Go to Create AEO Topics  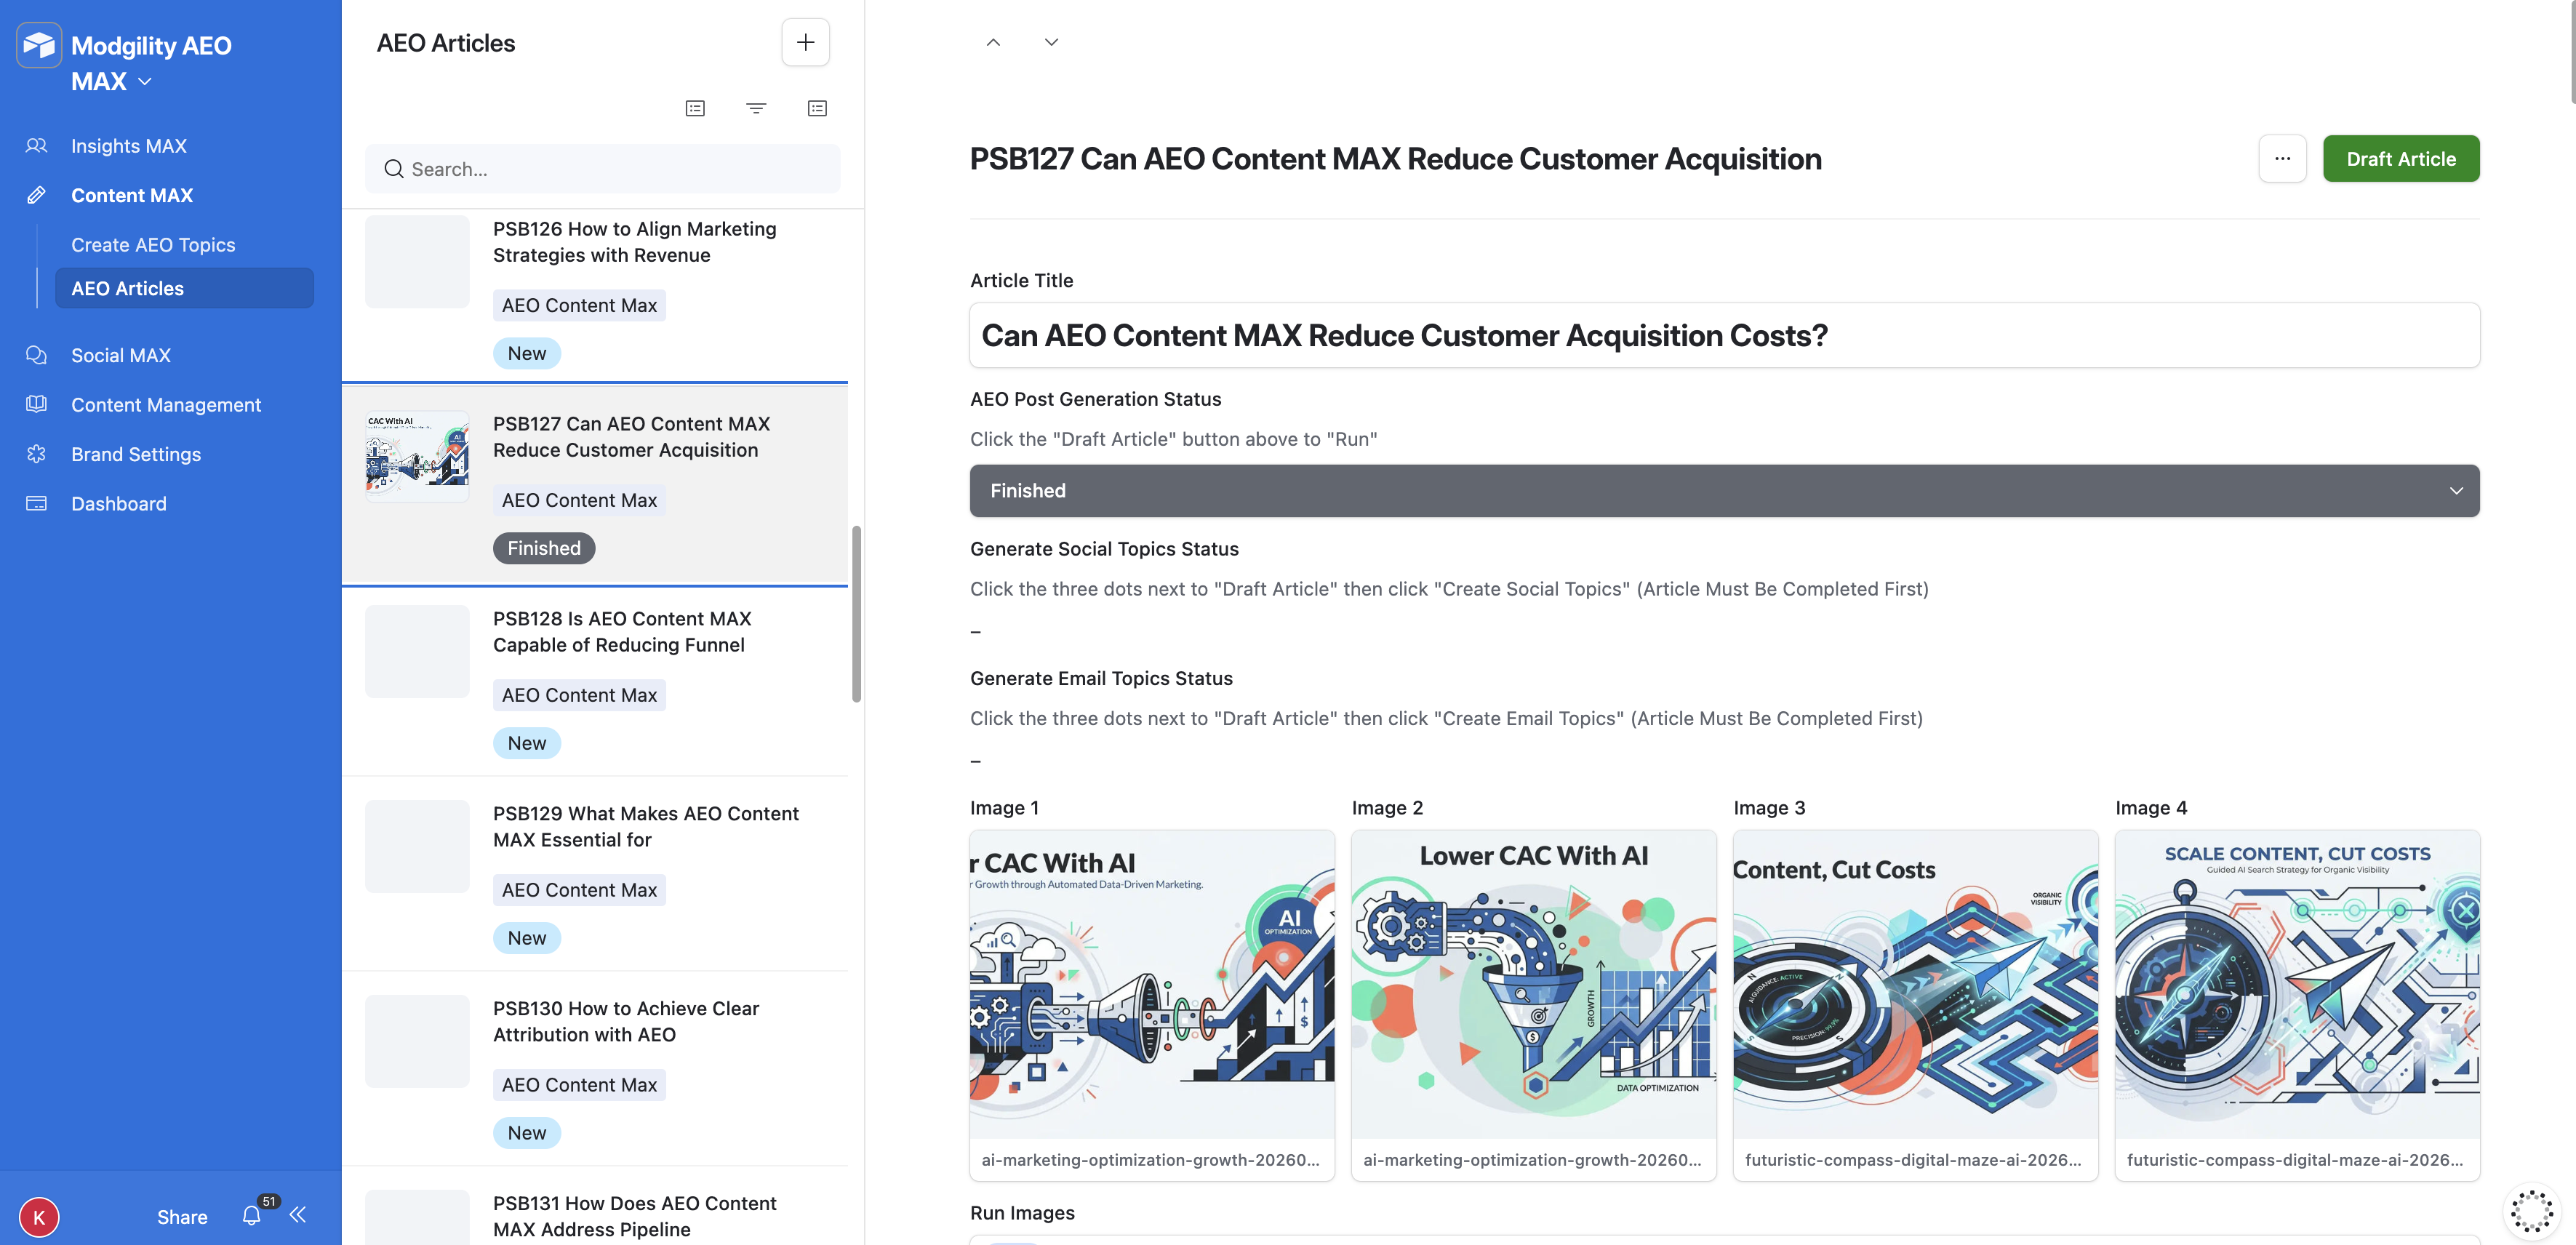pos(153,245)
